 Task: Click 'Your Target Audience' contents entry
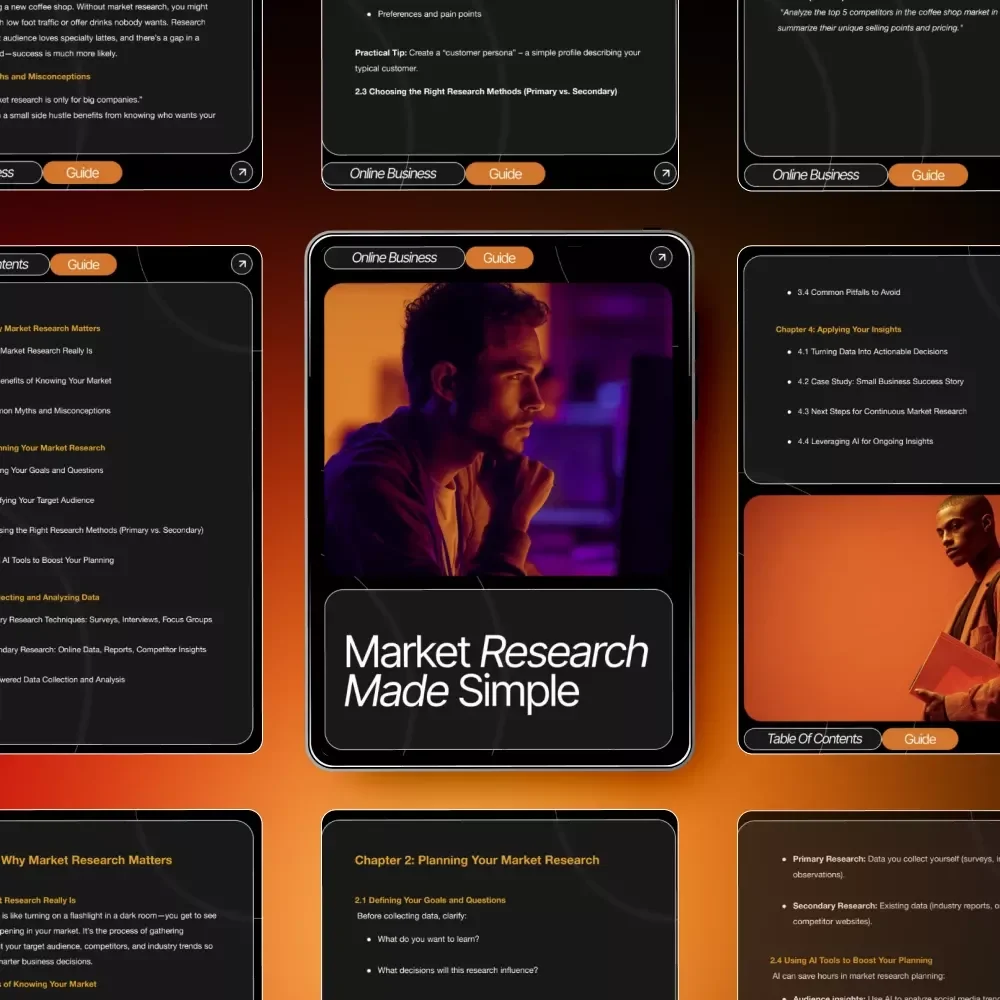coord(47,500)
